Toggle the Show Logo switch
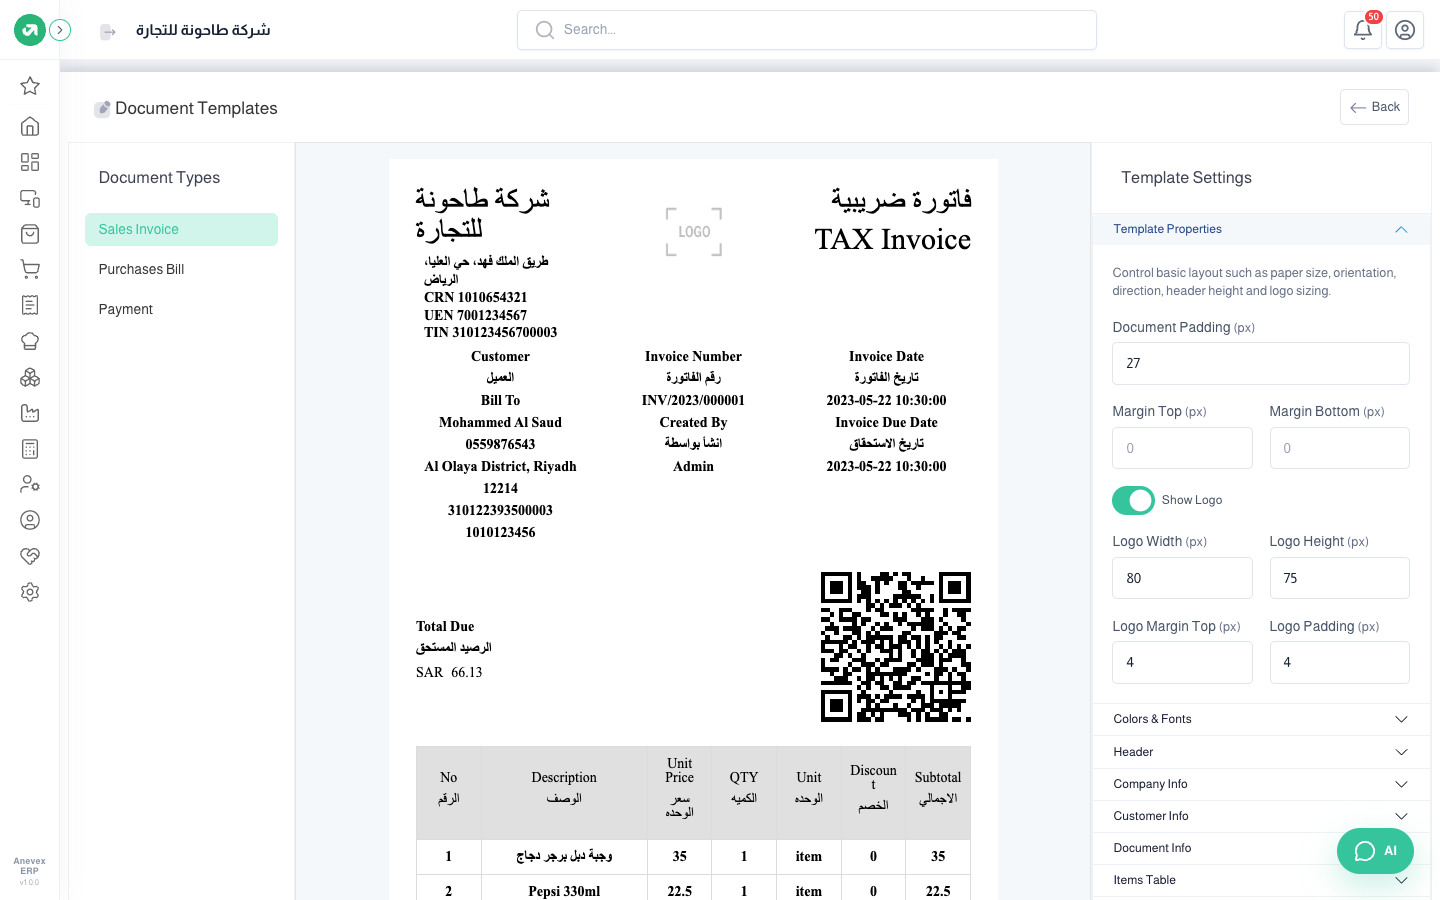 (x=1133, y=500)
